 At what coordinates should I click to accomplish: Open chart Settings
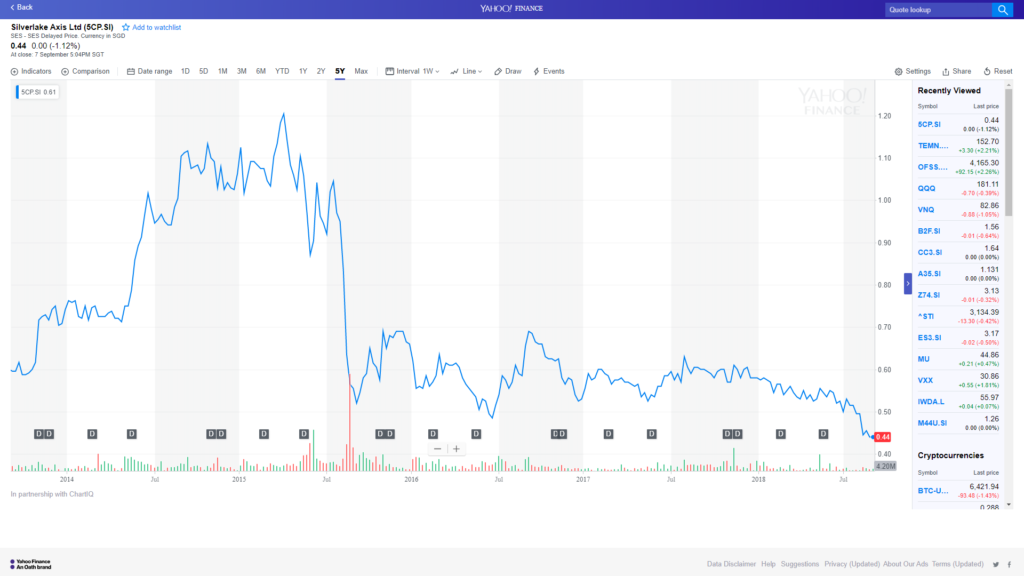[912, 71]
